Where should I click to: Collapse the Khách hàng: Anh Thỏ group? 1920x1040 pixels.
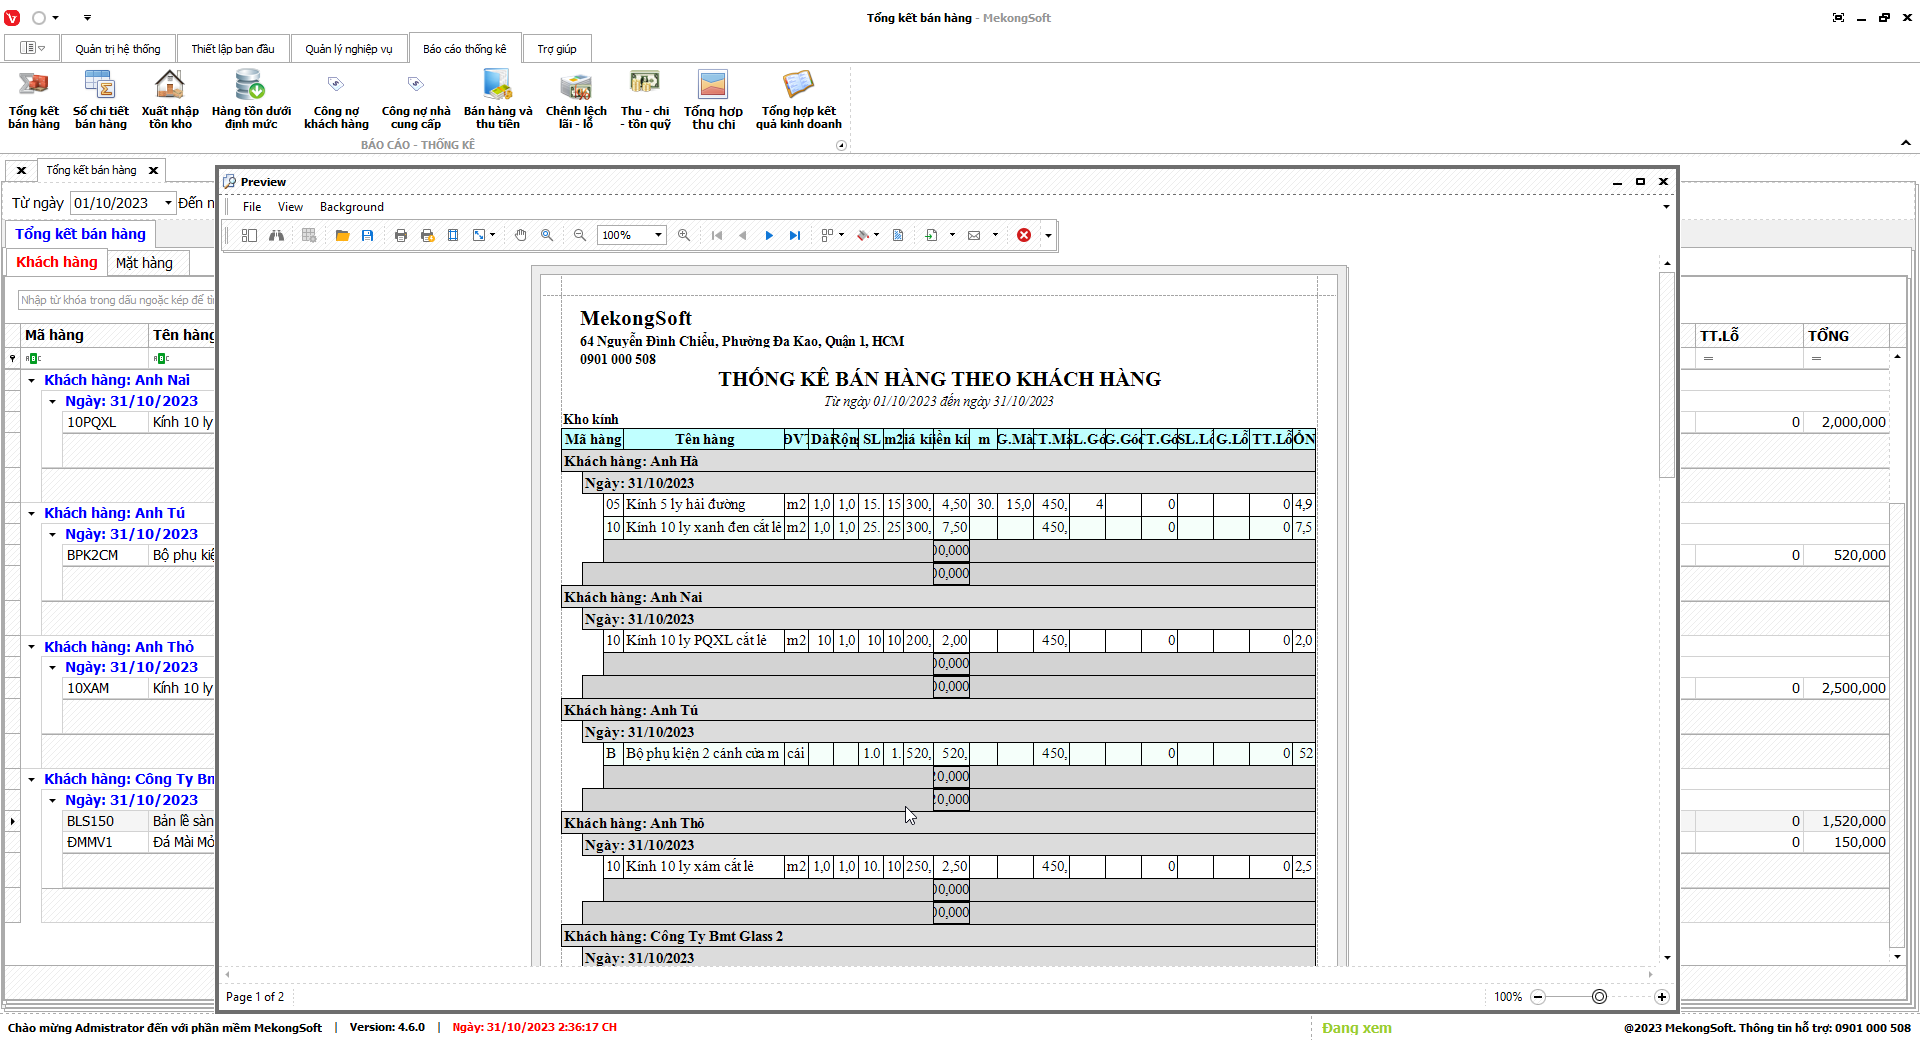click(x=32, y=647)
